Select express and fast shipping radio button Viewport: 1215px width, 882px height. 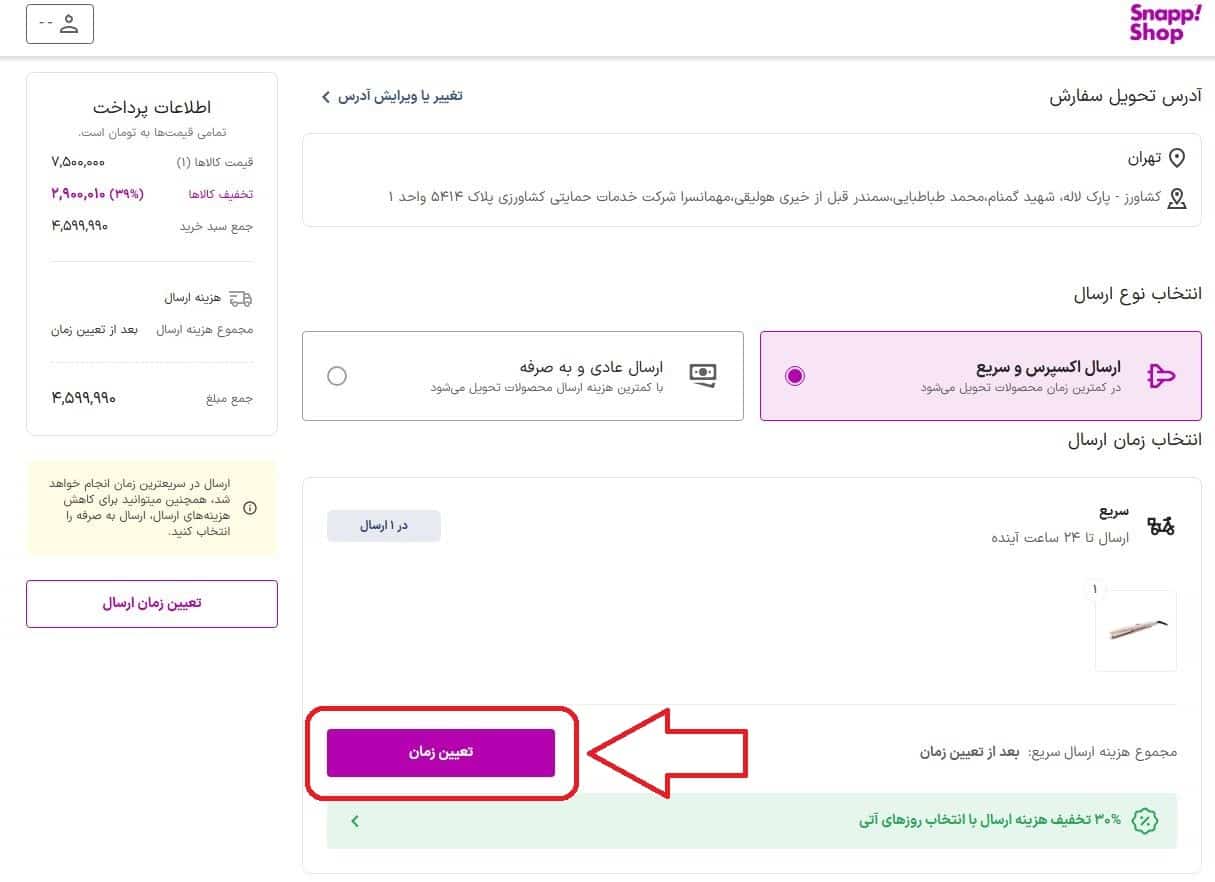point(794,376)
